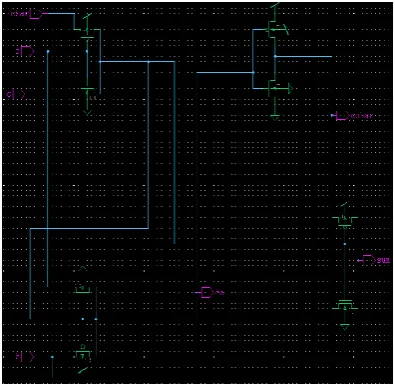Select the ground symbol under the top-right inverter
This screenshot has height=384, width=395.
tap(275, 117)
